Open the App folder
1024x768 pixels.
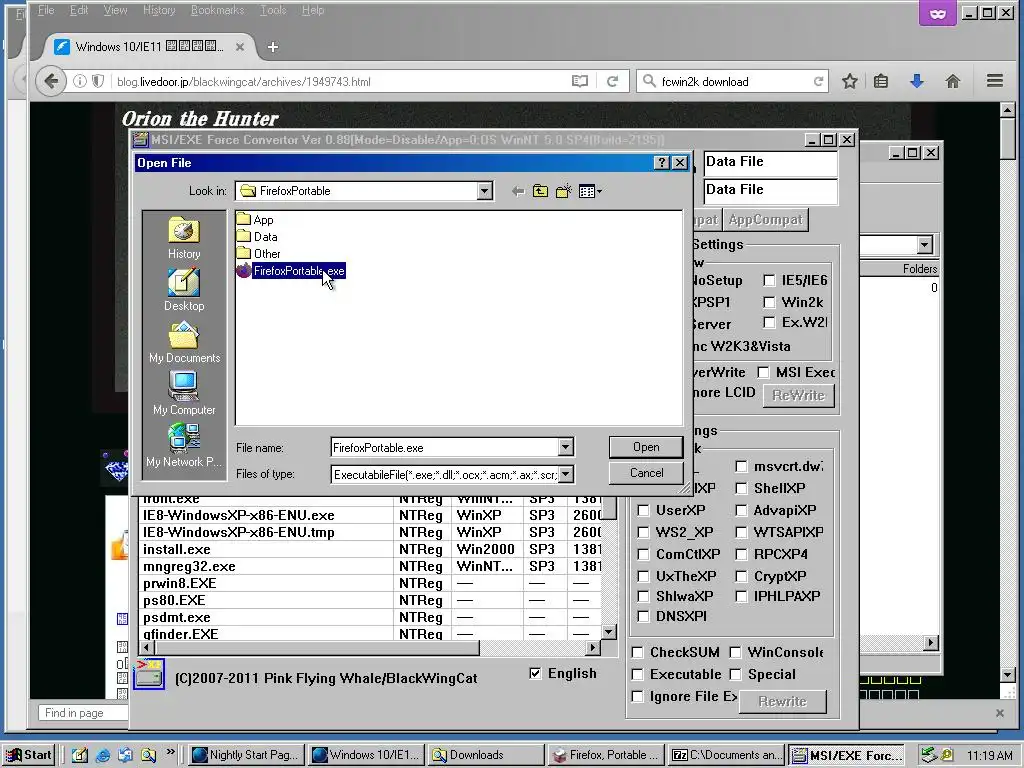coord(255,219)
